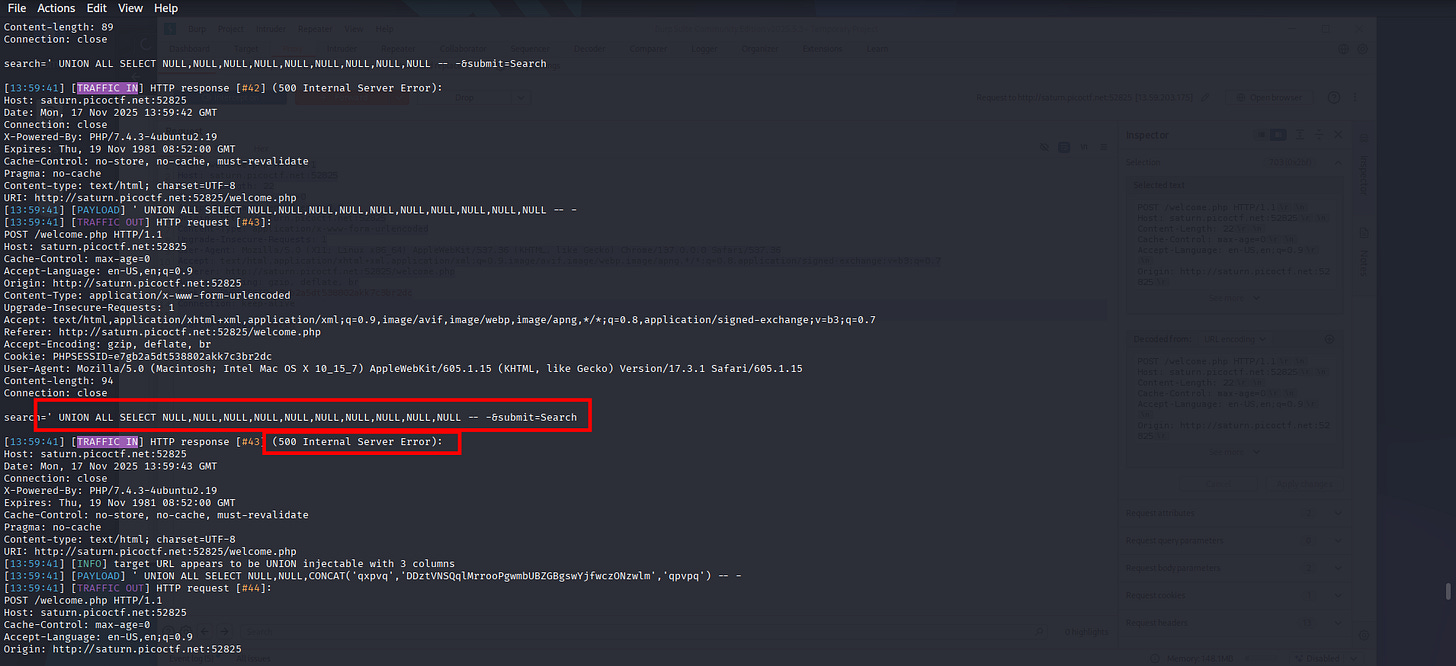Open Learn tab in Burp window behind
This screenshot has height=666, width=1456.
[x=877, y=47]
